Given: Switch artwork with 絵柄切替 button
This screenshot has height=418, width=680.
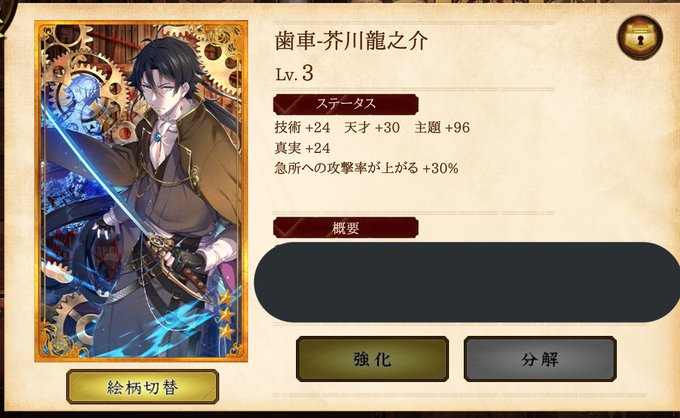Looking at the screenshot, I should coord(142,387).
